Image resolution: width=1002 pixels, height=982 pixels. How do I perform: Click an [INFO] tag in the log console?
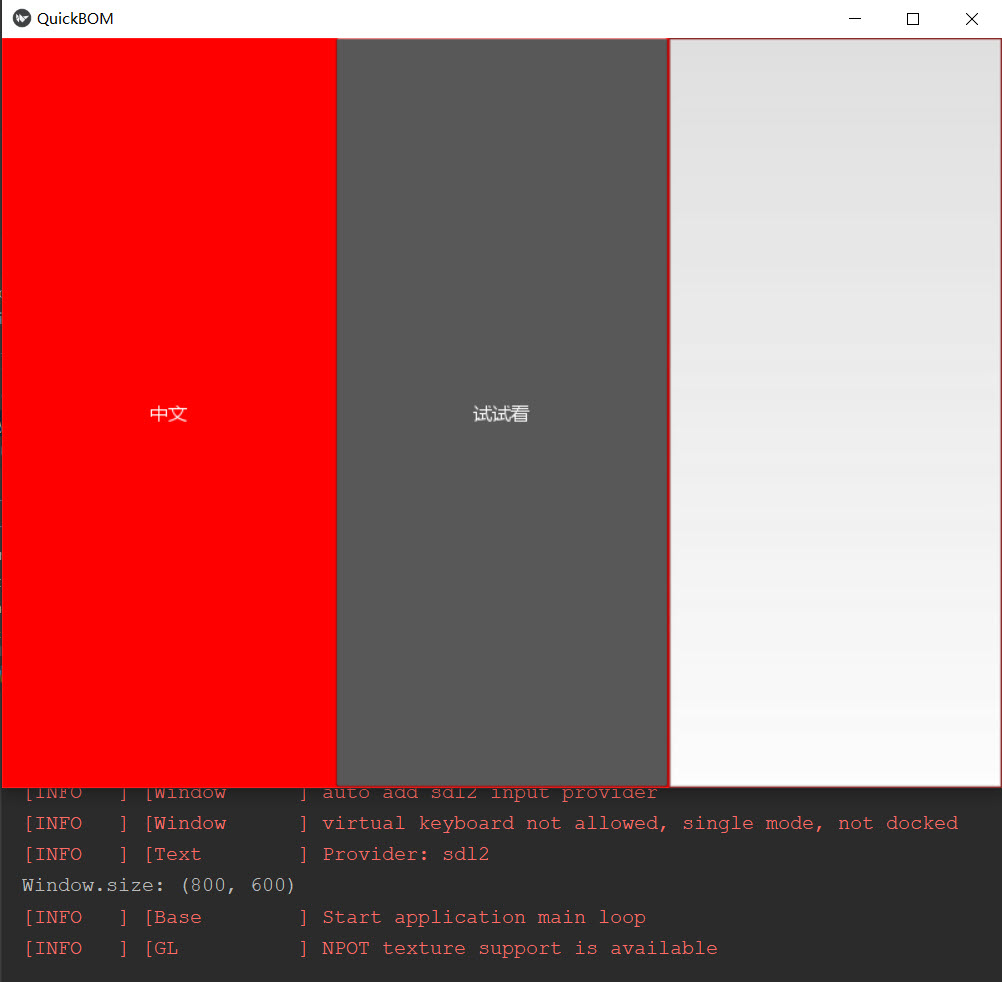[x=54, y=854]
